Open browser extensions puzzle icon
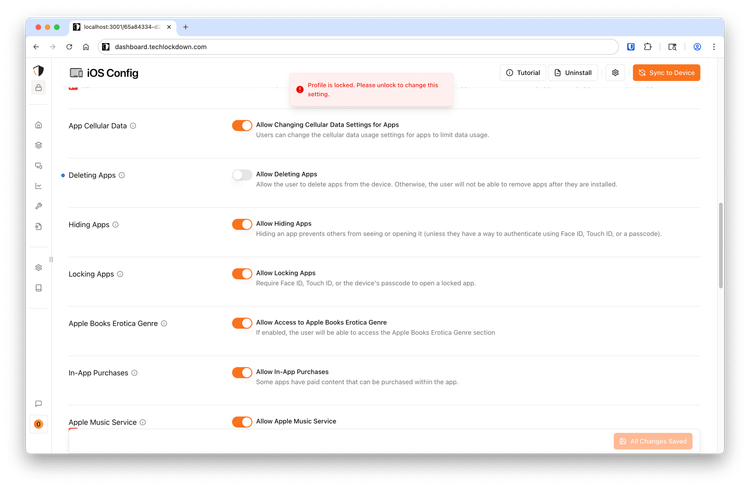Image resolution: width=750 pixels, height=488 pixels. pyautogui.click(x=648, y=47)
